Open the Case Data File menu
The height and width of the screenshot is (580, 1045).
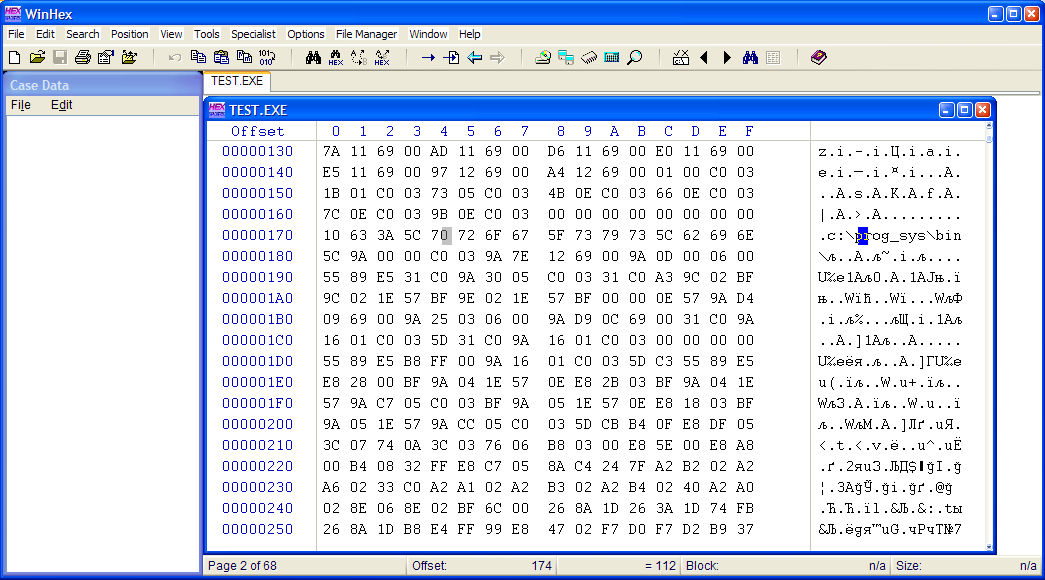point(20,105)
